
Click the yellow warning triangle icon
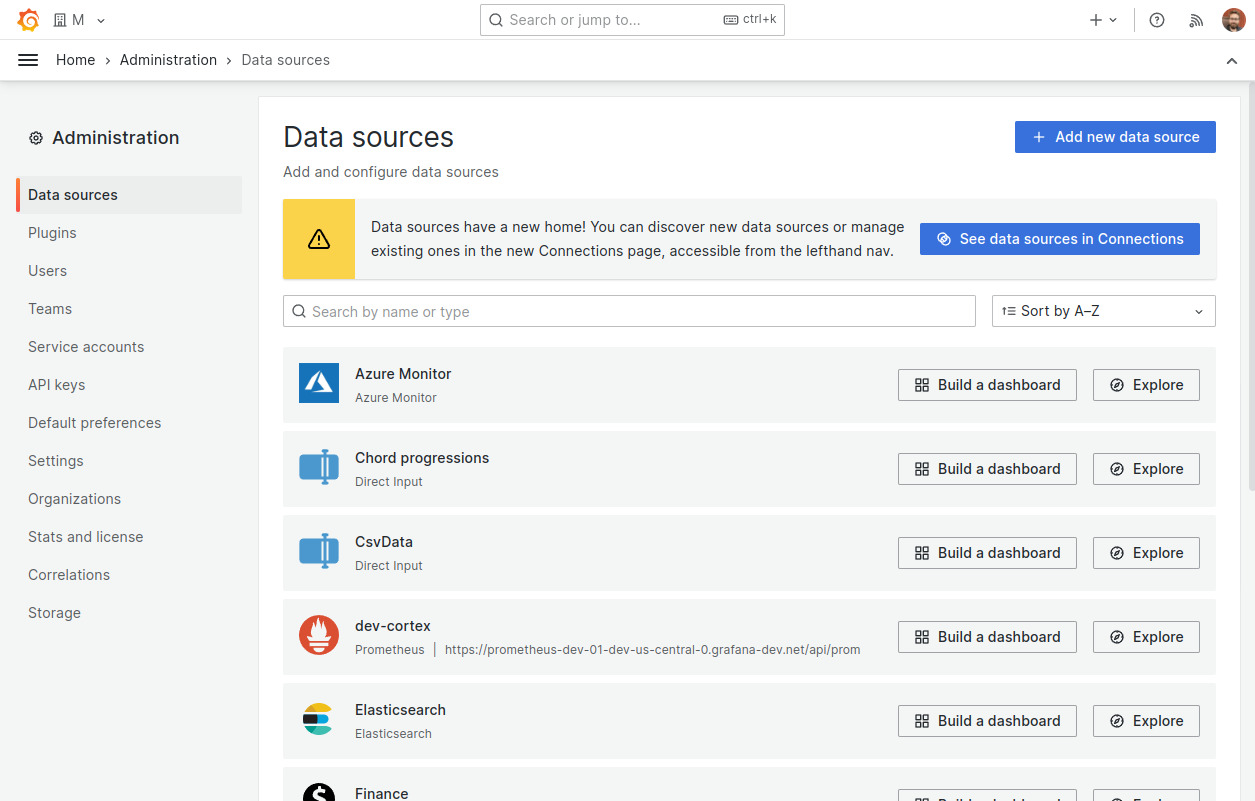319,239
